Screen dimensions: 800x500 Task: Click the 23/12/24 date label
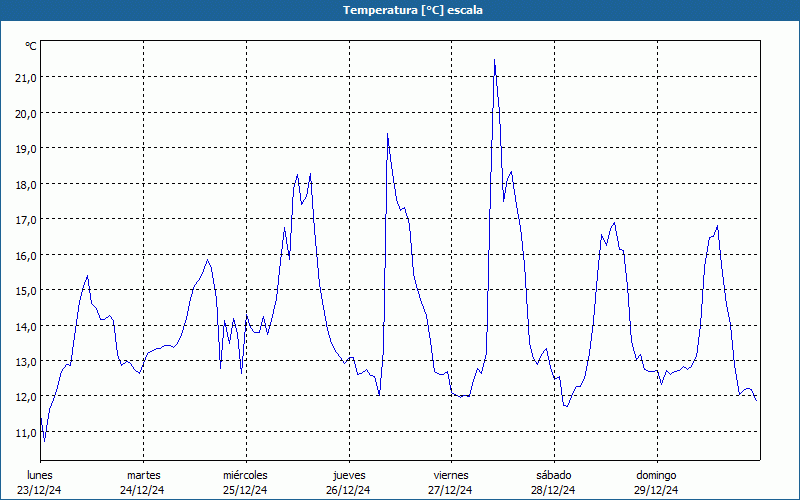coord(39,490)
